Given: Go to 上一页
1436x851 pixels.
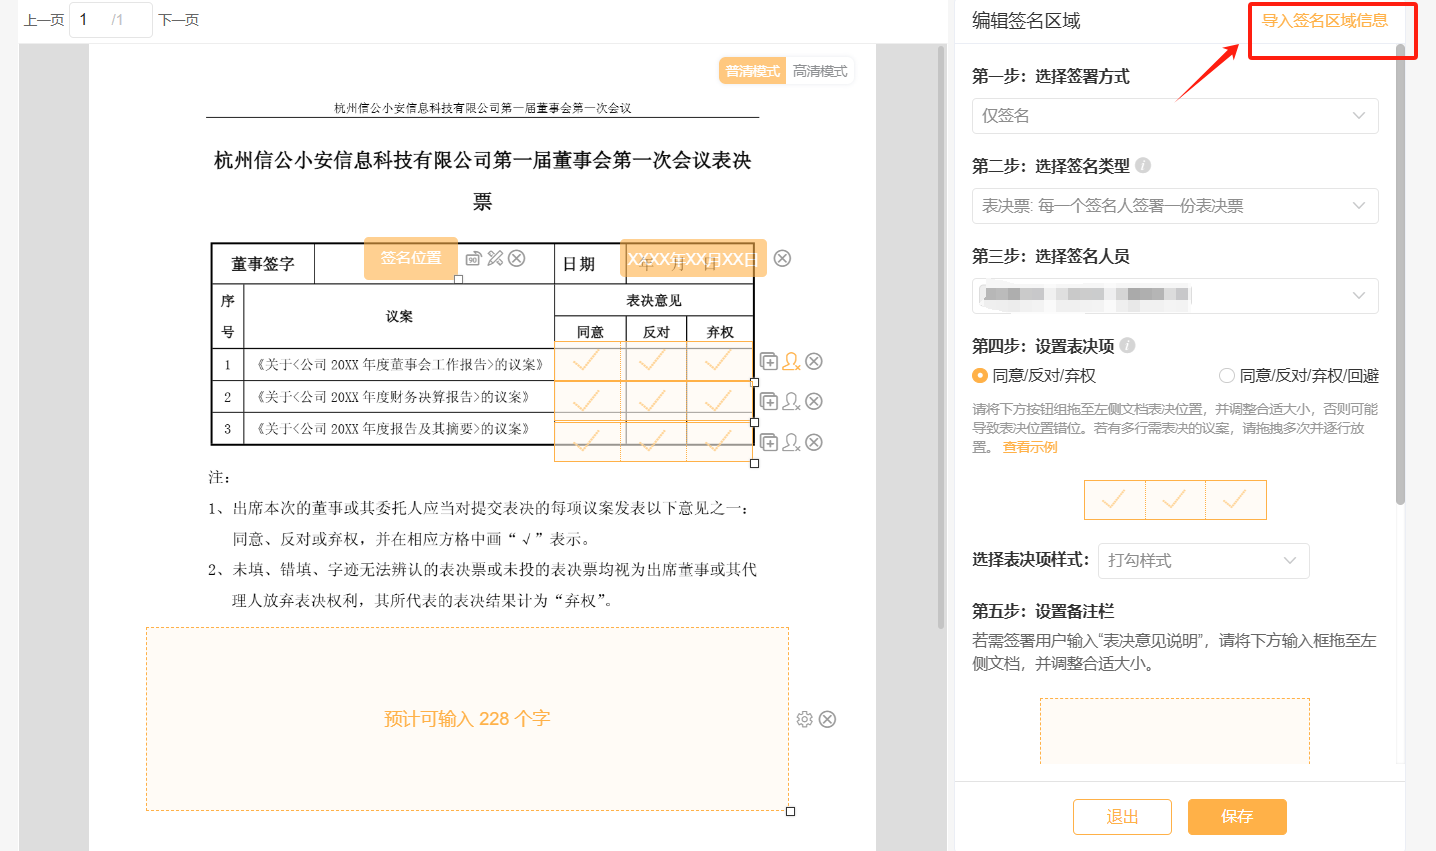Looking at the screenshot, I should click(x=44, y=20).
